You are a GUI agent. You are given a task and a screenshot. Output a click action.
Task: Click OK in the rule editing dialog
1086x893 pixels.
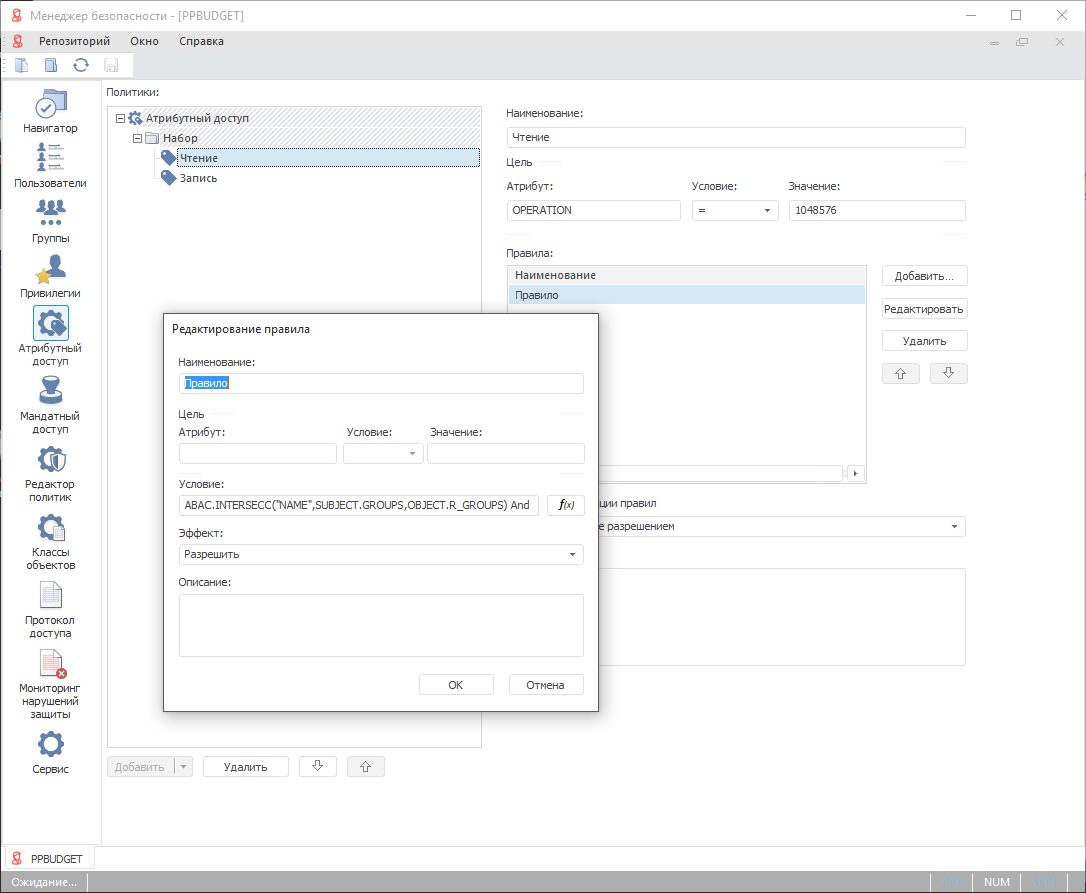[x=456, y=685]
